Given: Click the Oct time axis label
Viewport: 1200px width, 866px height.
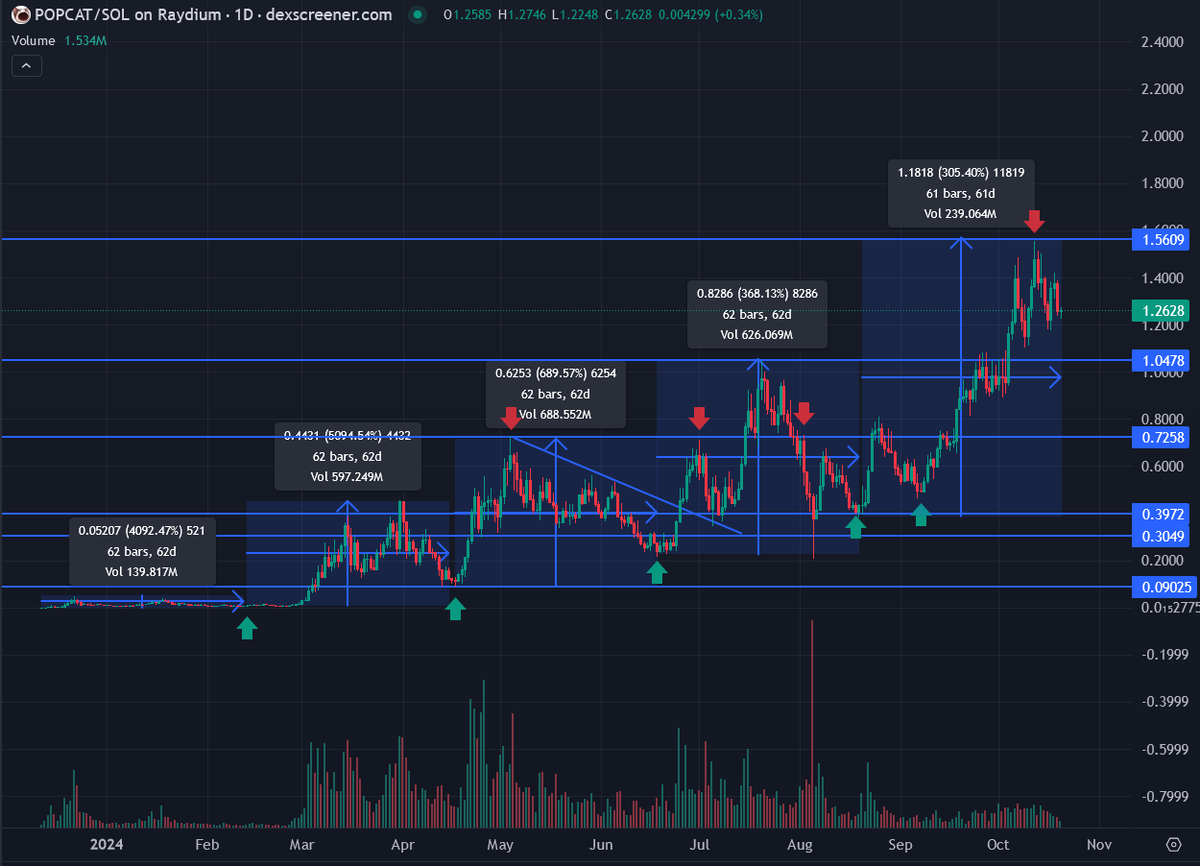Looking at the screenshot, I should tap(1000, 845).
